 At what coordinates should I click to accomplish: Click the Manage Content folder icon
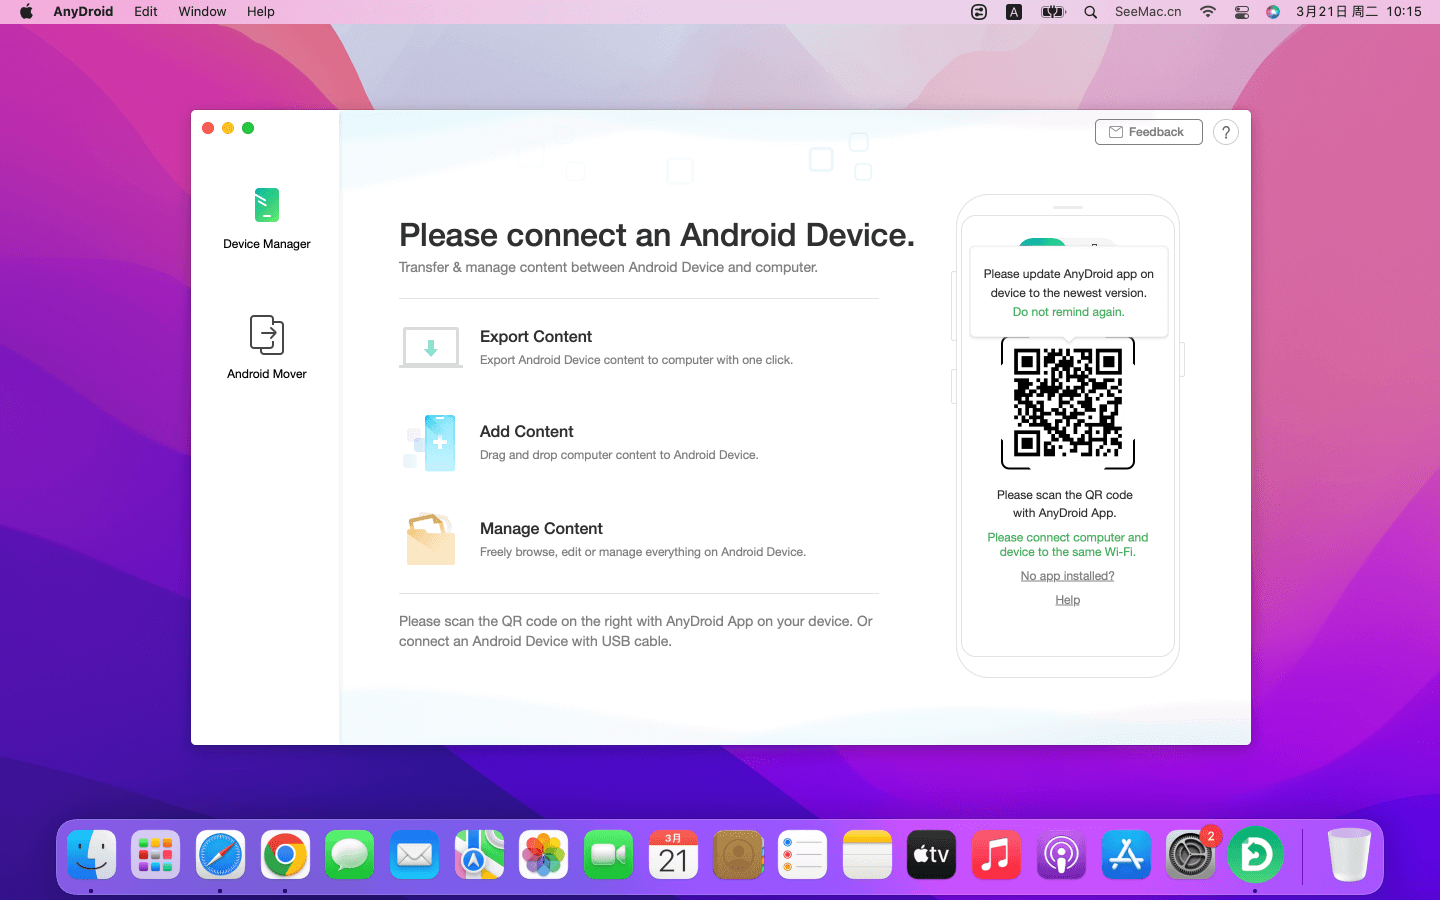431,540
